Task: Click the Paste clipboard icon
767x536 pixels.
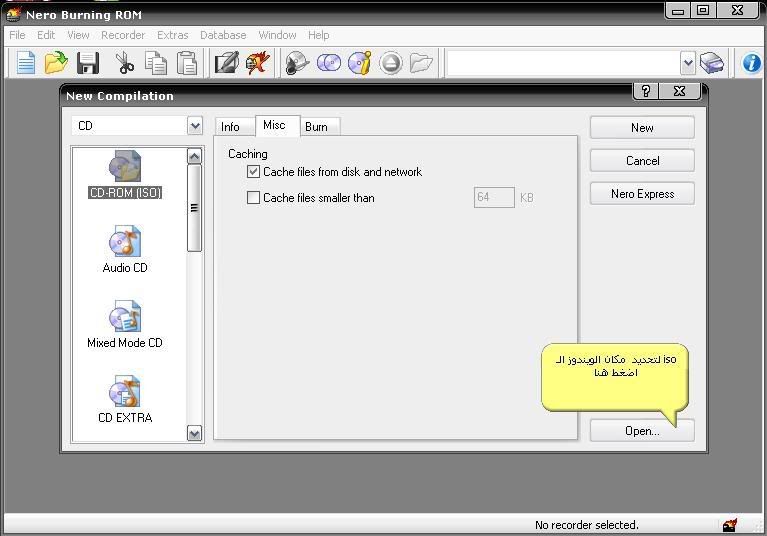Action: [x=187, y=63]
